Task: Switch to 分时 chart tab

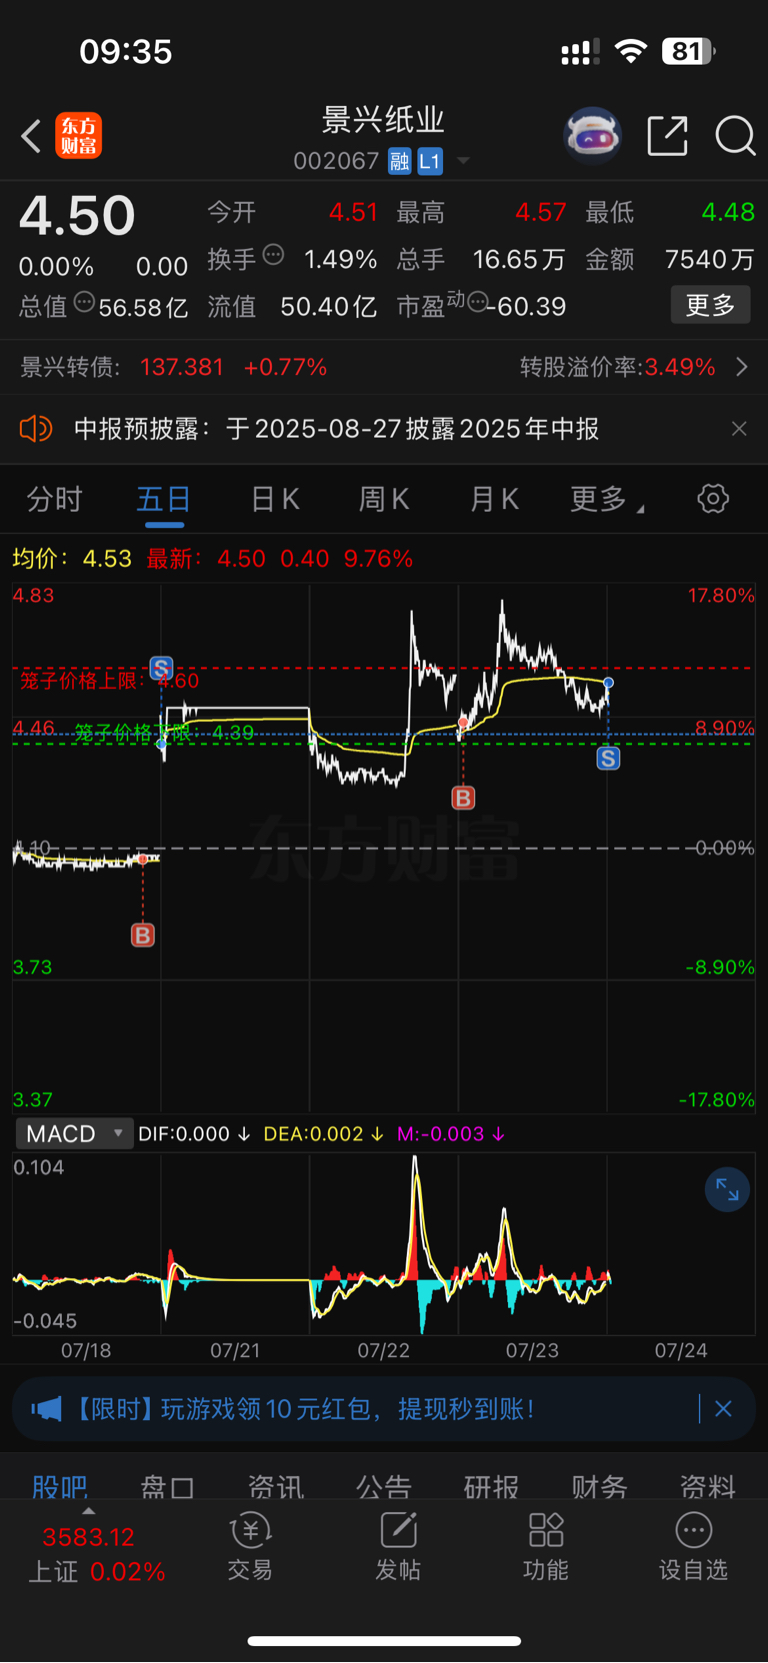Action: [x=54, y=499]
